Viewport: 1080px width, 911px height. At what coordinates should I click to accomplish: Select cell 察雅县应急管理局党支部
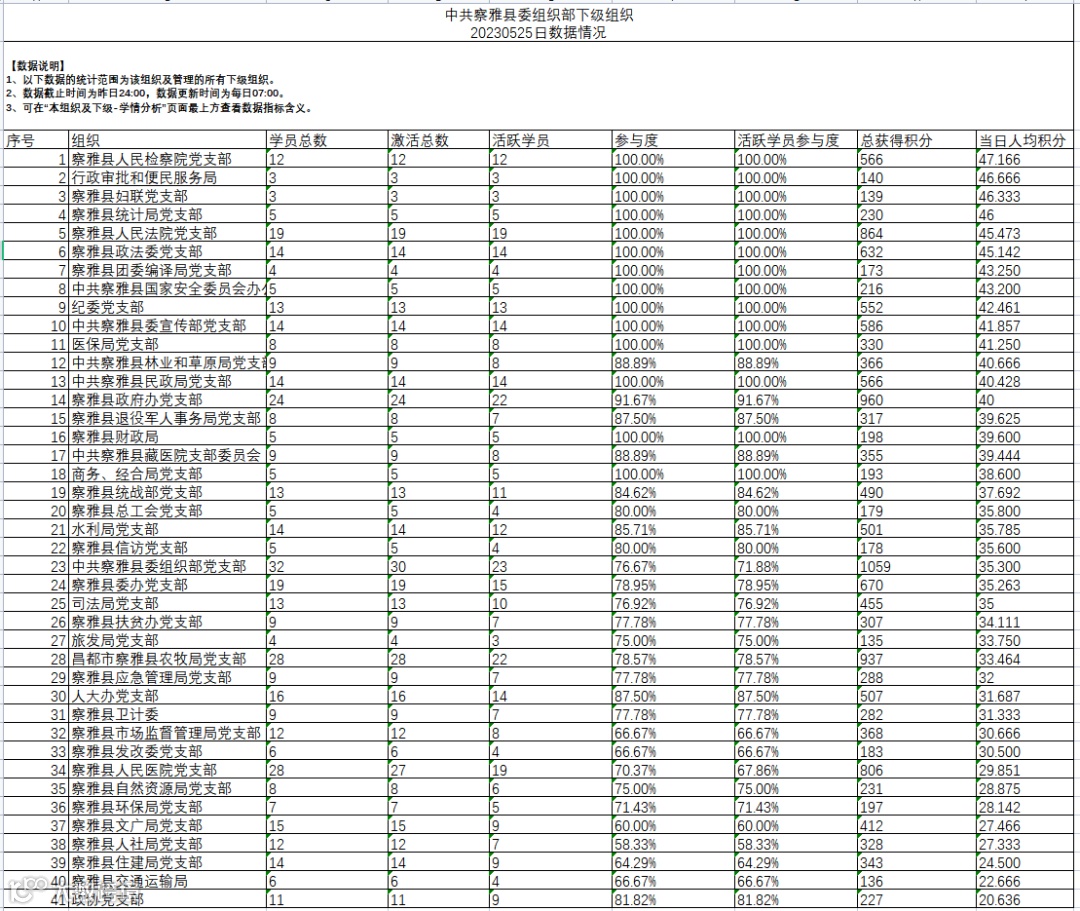pyautogui.click(x=167, y=678)
